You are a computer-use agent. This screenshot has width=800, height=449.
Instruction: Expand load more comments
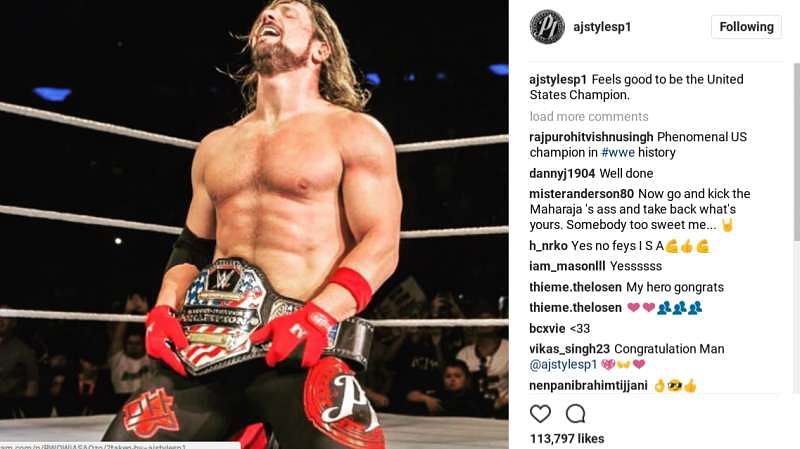pyautogui.click(x=589, y=116)
